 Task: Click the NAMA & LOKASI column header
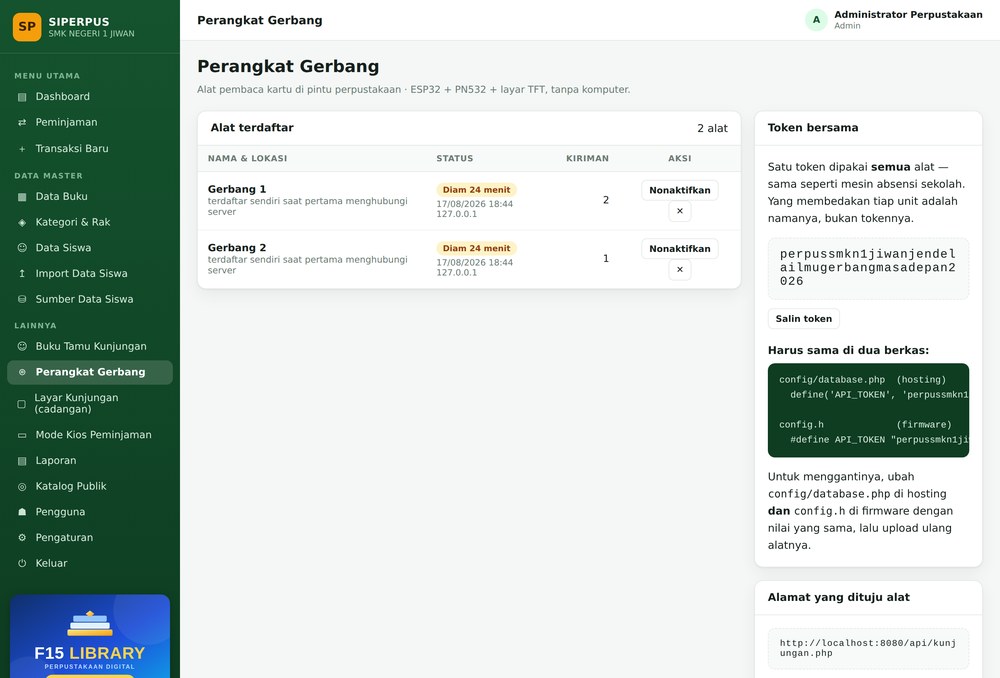(x=247, y=158)
